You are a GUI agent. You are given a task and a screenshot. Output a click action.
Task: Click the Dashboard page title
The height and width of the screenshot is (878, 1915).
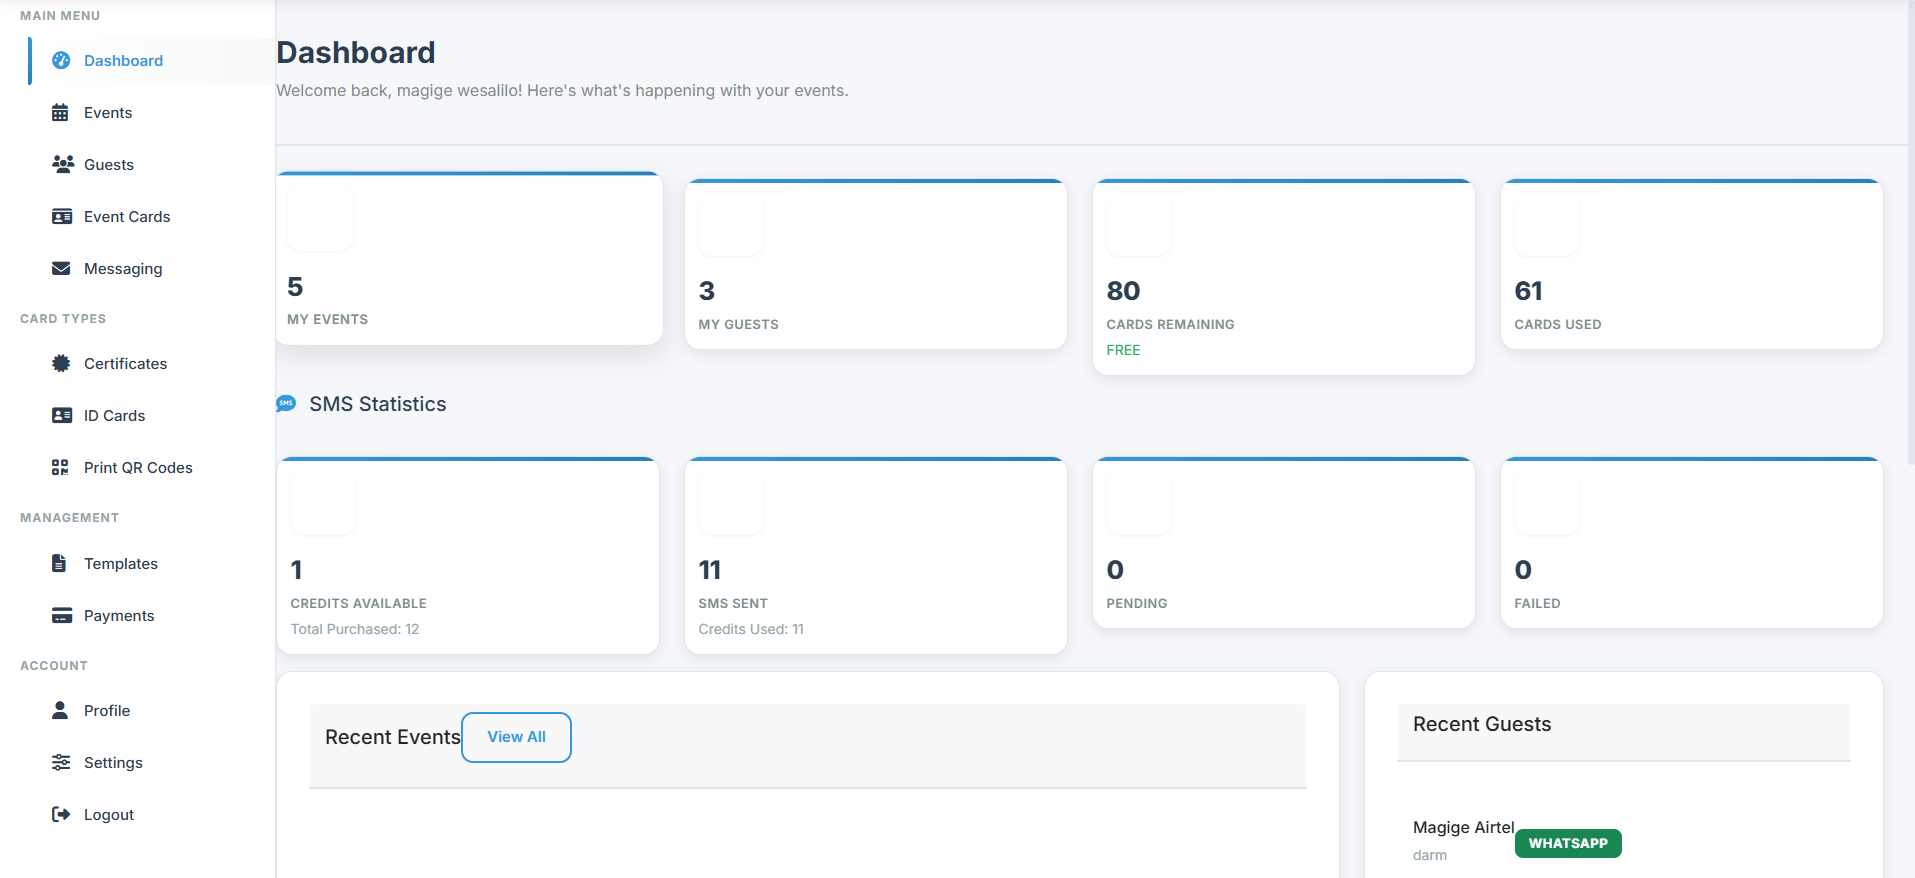pos(356,52)
